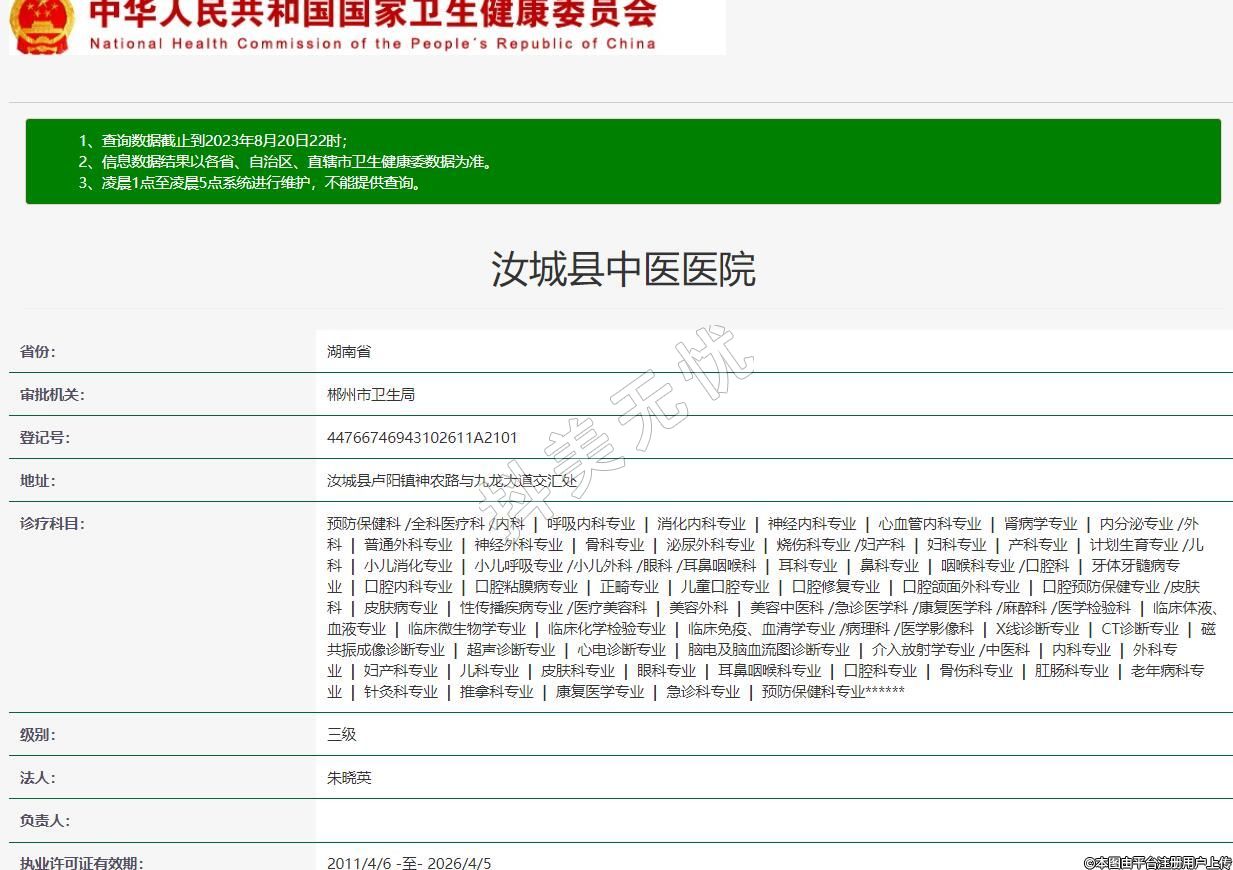
Task: Click the national emblem logo
Action: pyautogui.click(x=41, y=25)
